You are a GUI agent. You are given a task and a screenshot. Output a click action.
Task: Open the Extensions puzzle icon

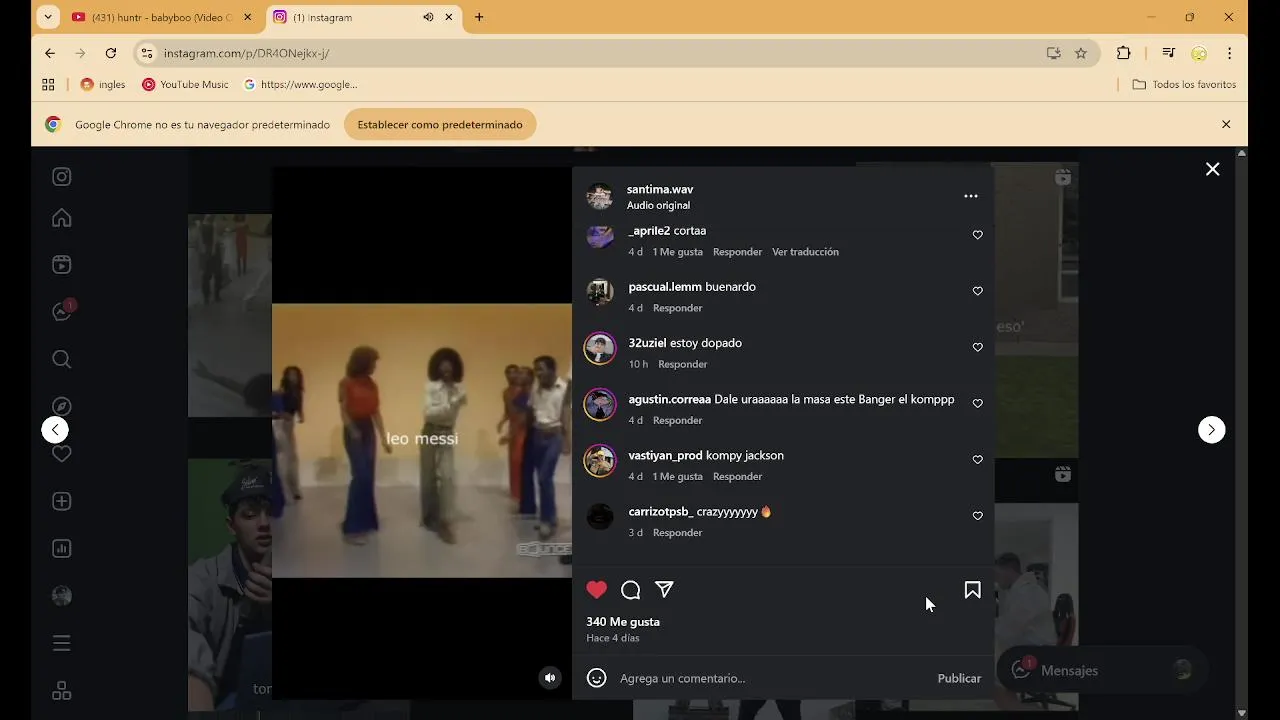pos(1124,53)
